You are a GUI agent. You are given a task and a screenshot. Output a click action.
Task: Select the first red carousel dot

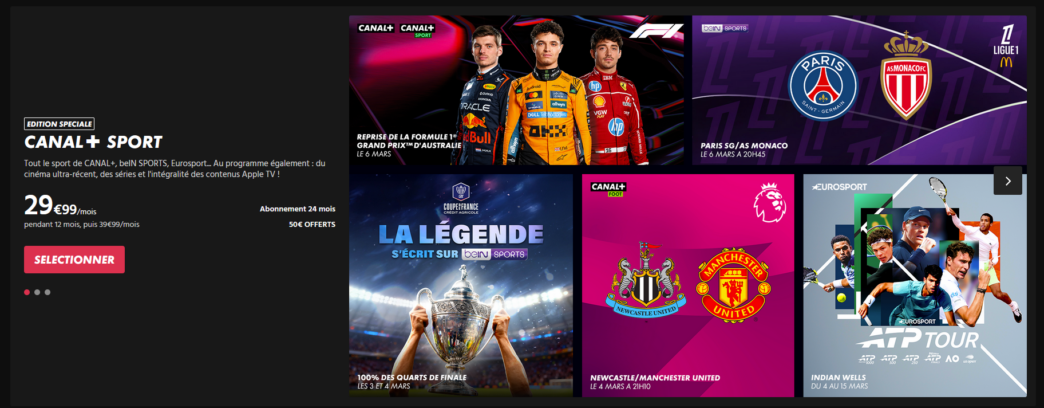click(27, 292)
